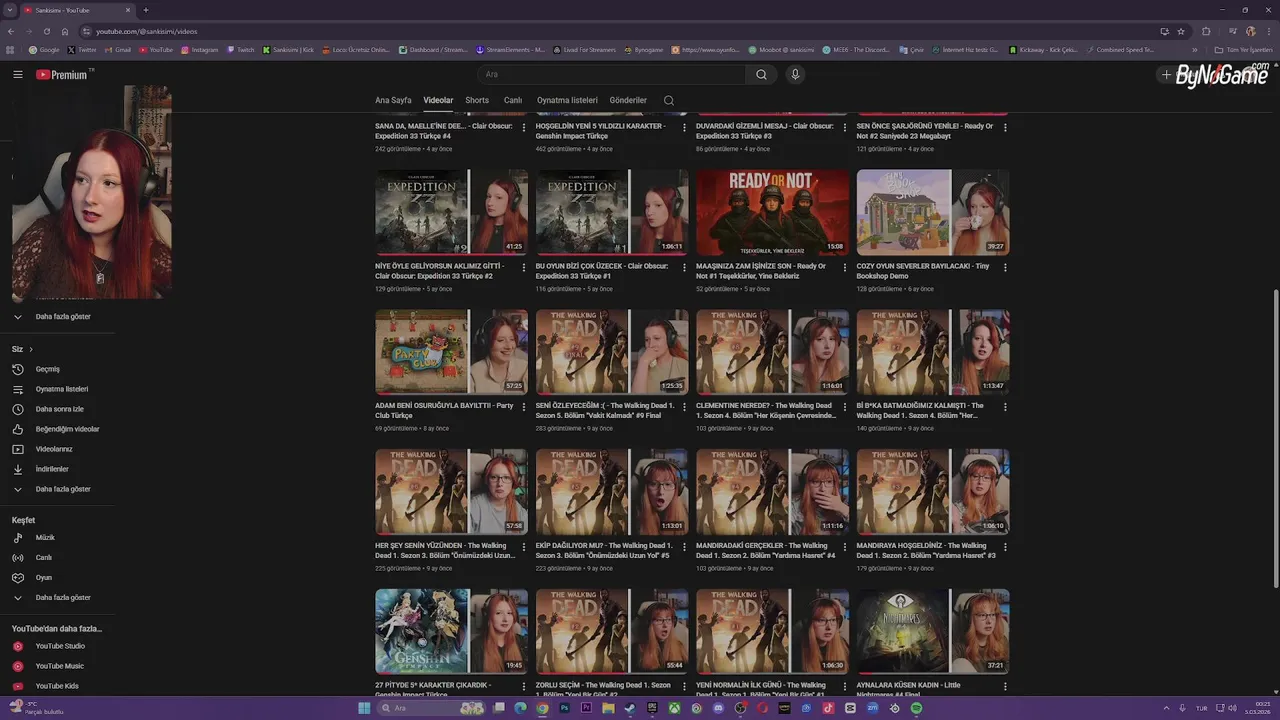Open Tüm Yer İşaretleri bookmarks folder
The image size is (1280, 720).
pos(1242,49)
